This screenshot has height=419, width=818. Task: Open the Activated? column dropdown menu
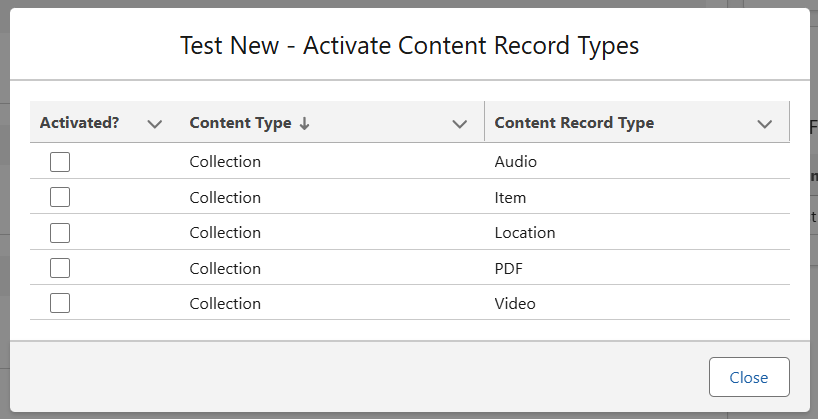[x=154, y=124]
